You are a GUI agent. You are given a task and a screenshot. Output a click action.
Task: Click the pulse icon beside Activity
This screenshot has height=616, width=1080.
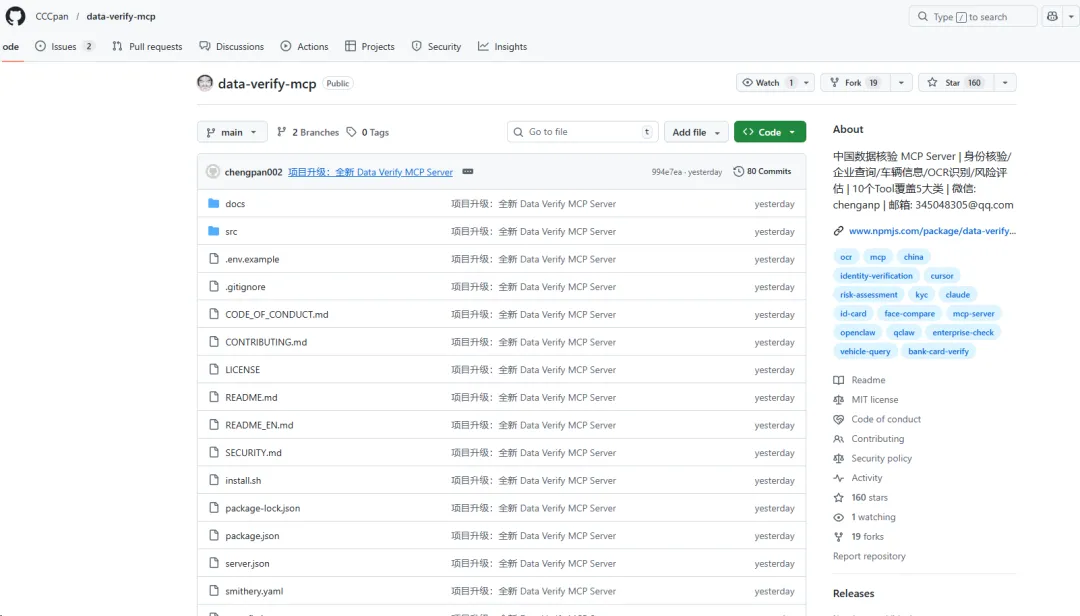[838, 478]
